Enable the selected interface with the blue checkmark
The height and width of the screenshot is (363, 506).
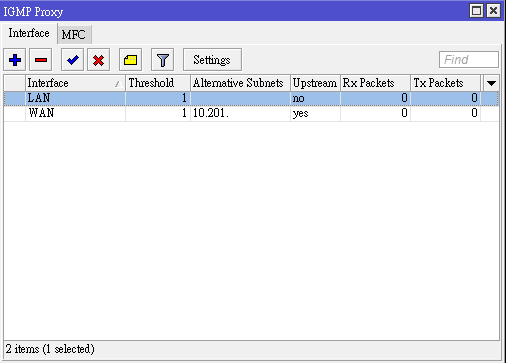point(72,60)
